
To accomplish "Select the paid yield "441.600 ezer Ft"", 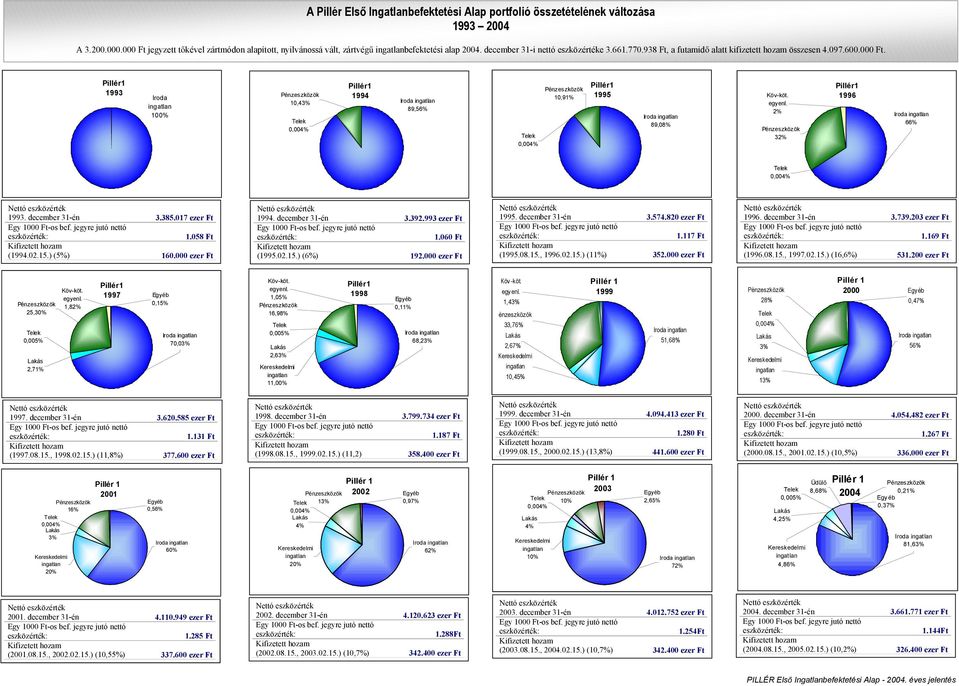I will [678, 452].
